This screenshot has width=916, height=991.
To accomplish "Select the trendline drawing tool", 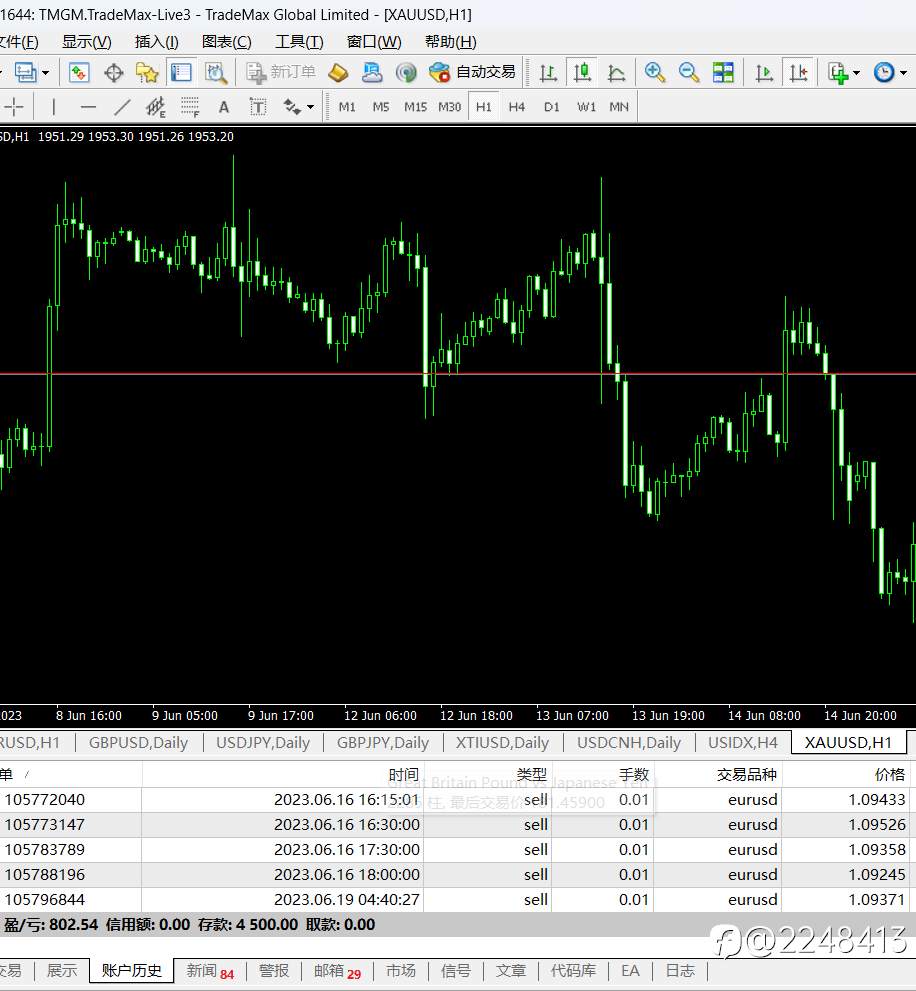I will pos(122,107).
